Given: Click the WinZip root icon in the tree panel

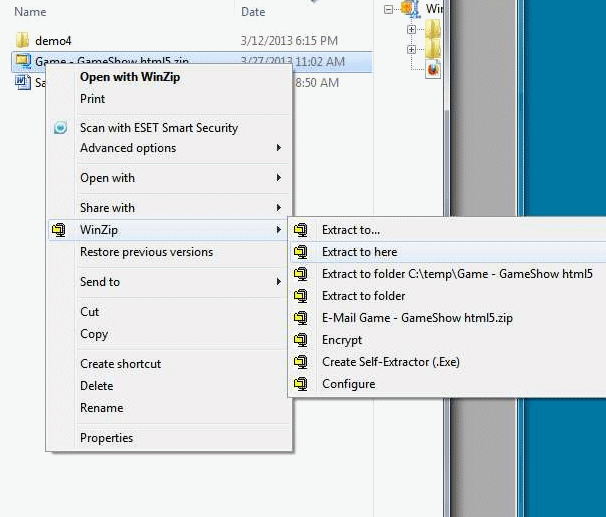Looking at the screenshot, I should pyautogui.click(x=411, y=9).
